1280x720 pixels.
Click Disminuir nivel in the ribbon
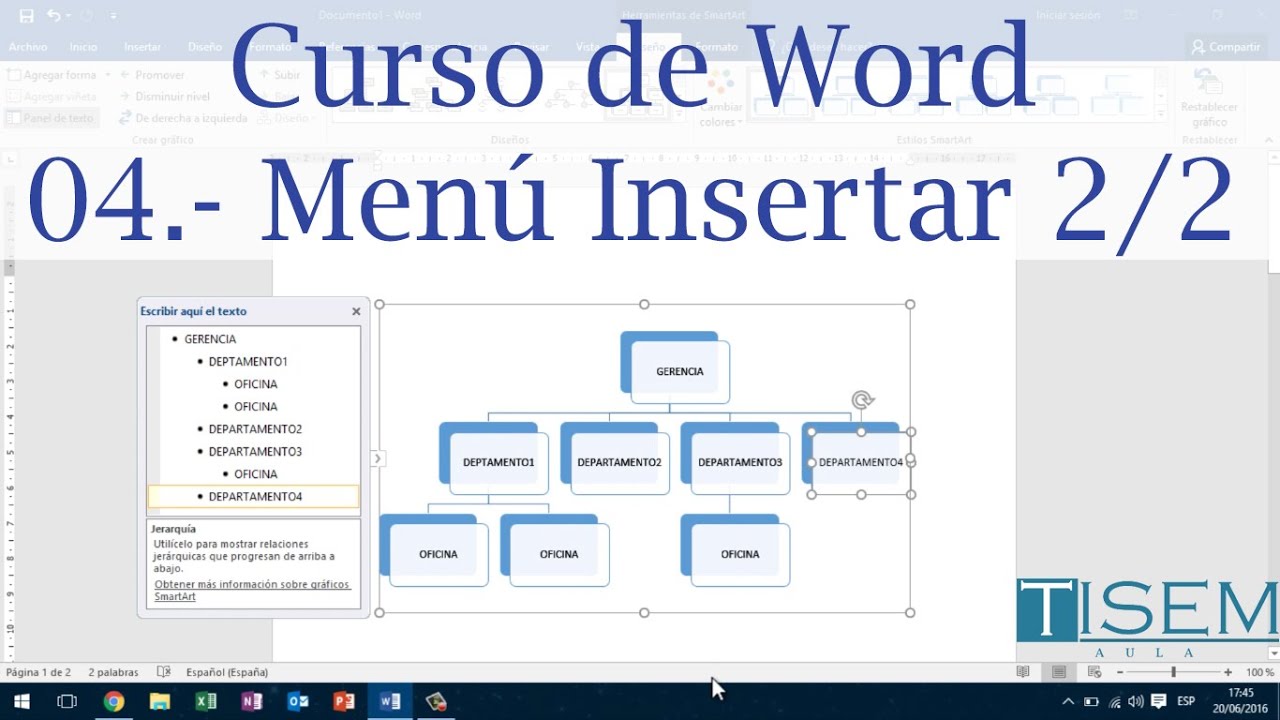[164, 97]
